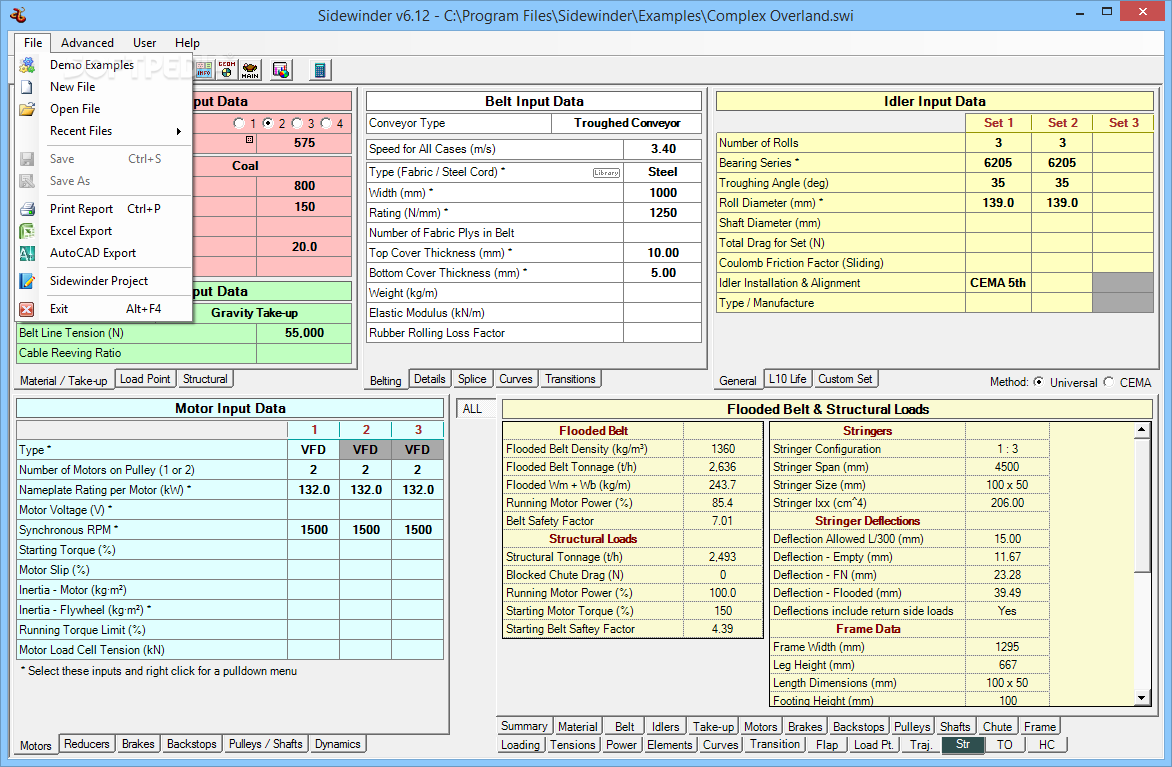
Task: Switch to the L10 Life tab
Action: [x=788, y=379]
